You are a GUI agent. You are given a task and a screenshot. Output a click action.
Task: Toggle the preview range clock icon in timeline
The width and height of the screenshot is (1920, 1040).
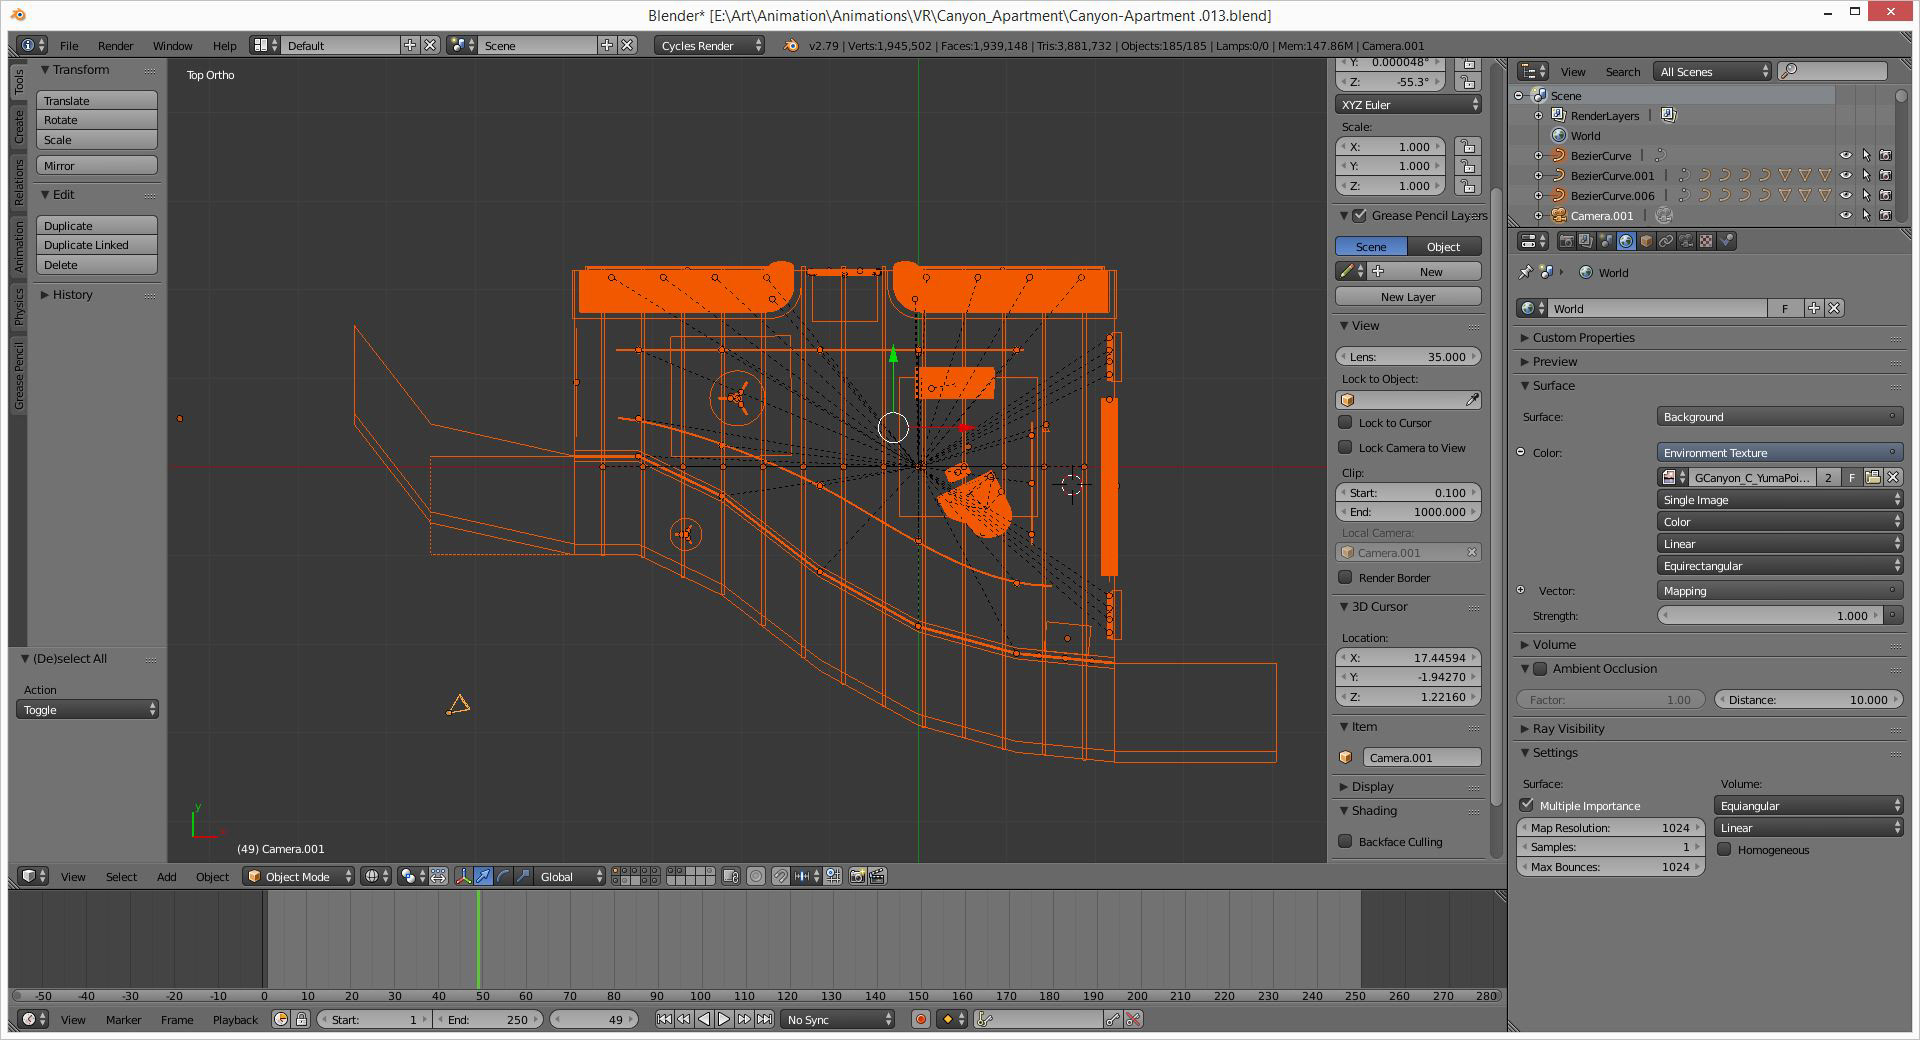(281, 1020)
